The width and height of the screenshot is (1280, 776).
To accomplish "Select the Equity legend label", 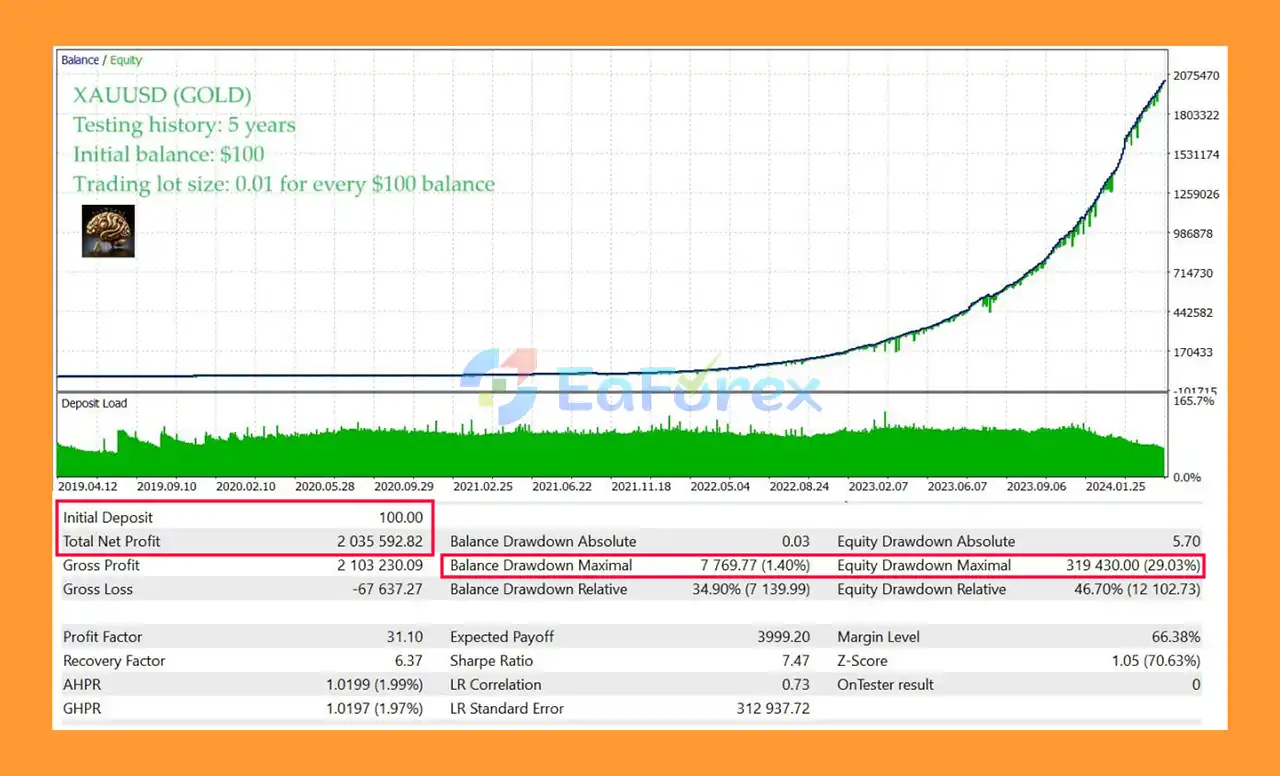I will 126,60.
